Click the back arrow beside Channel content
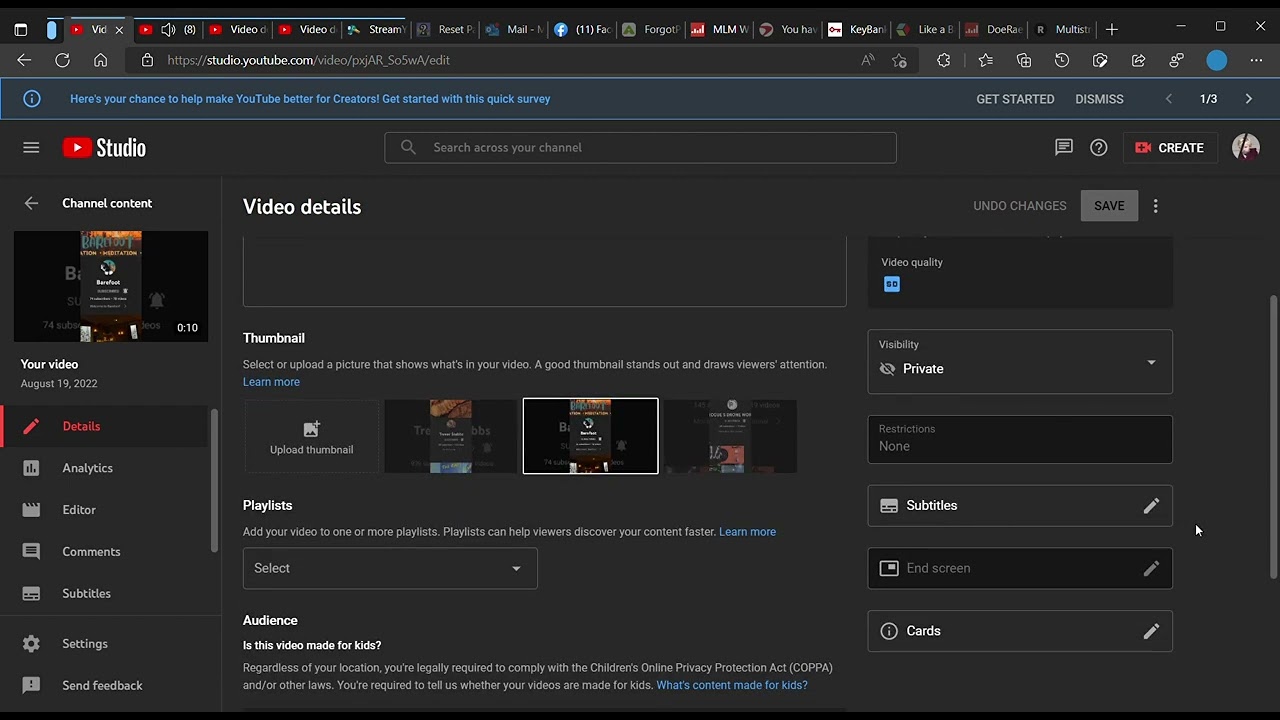This screenshot has width=1280, height=720. click(31, 203)
